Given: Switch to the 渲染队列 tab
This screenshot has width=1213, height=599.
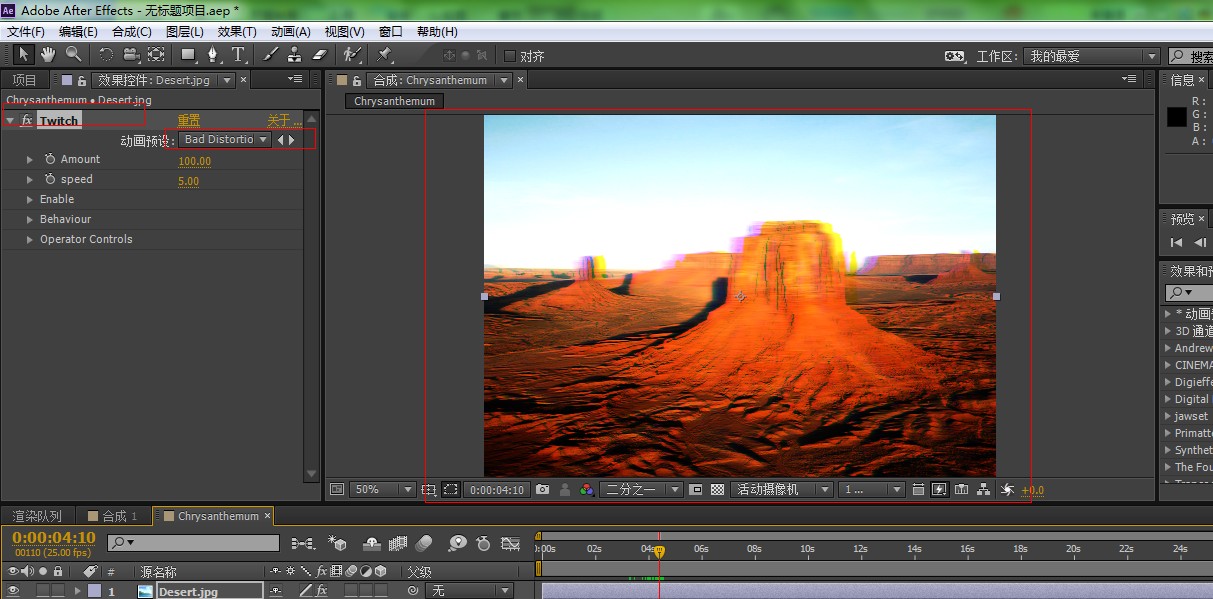Looking at the screenshot, I should pos(37,517).
